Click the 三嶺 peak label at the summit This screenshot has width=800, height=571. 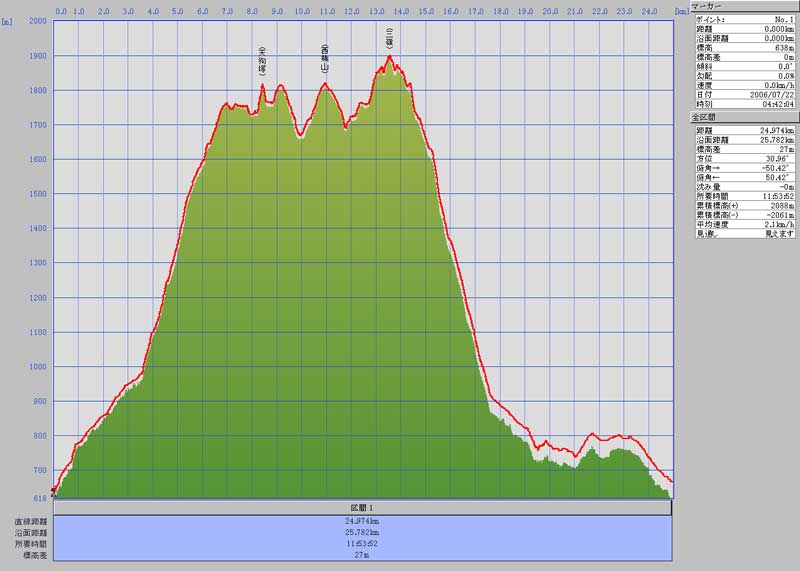[389, 38]
